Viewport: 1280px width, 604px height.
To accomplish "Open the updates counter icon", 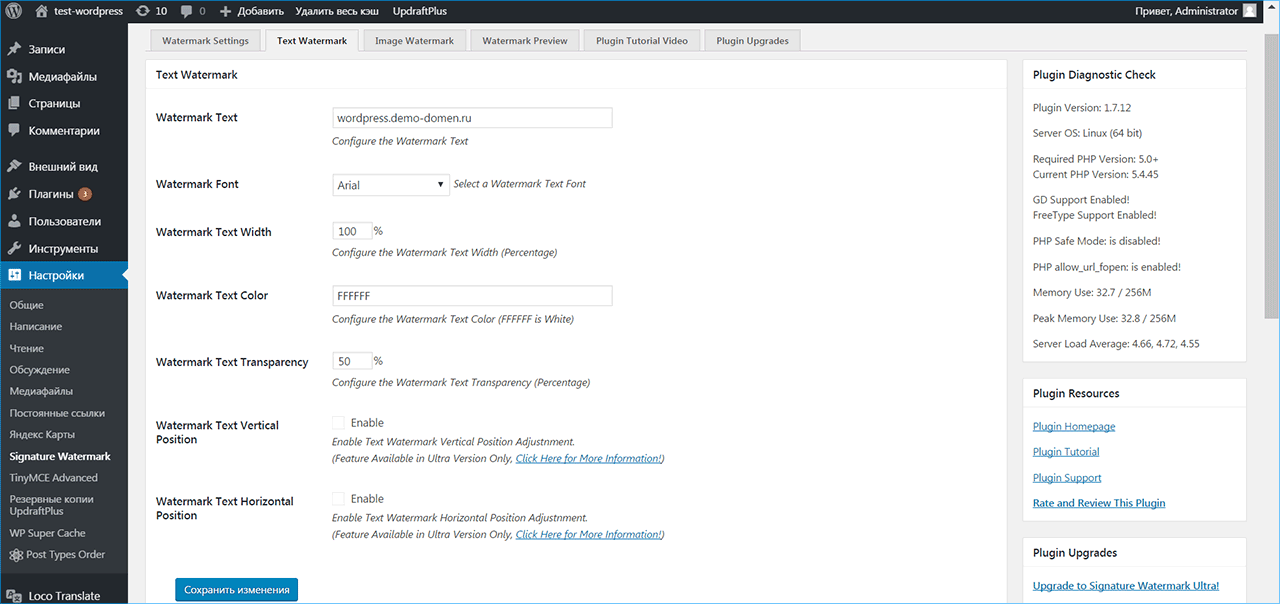I will (x=143, y=11).
